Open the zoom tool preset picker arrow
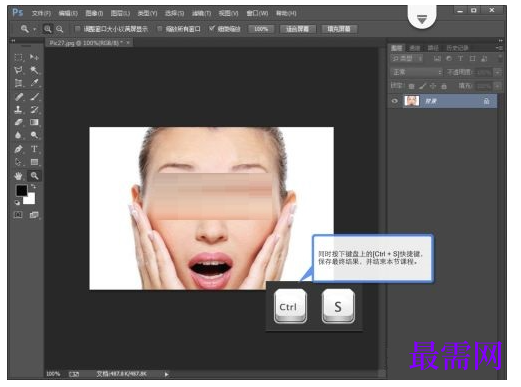This screenshot has width=521, height=387. 35,29
